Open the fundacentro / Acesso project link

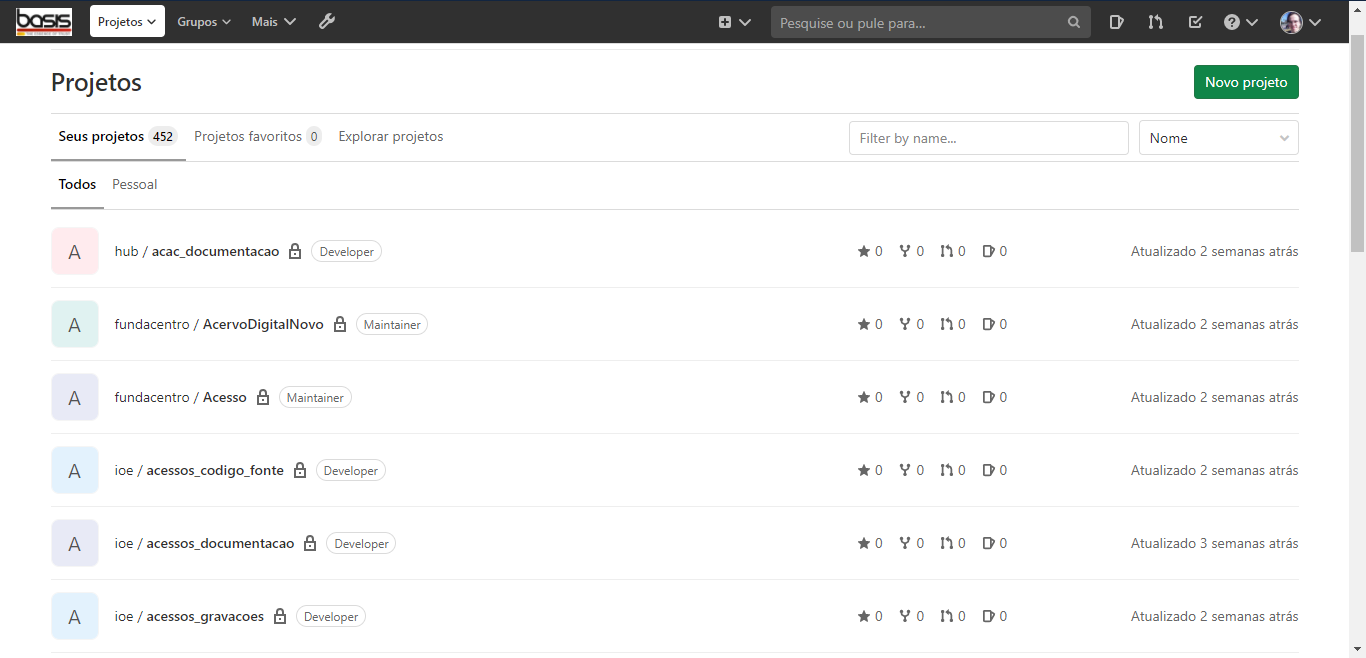click(x=180, y=397)
